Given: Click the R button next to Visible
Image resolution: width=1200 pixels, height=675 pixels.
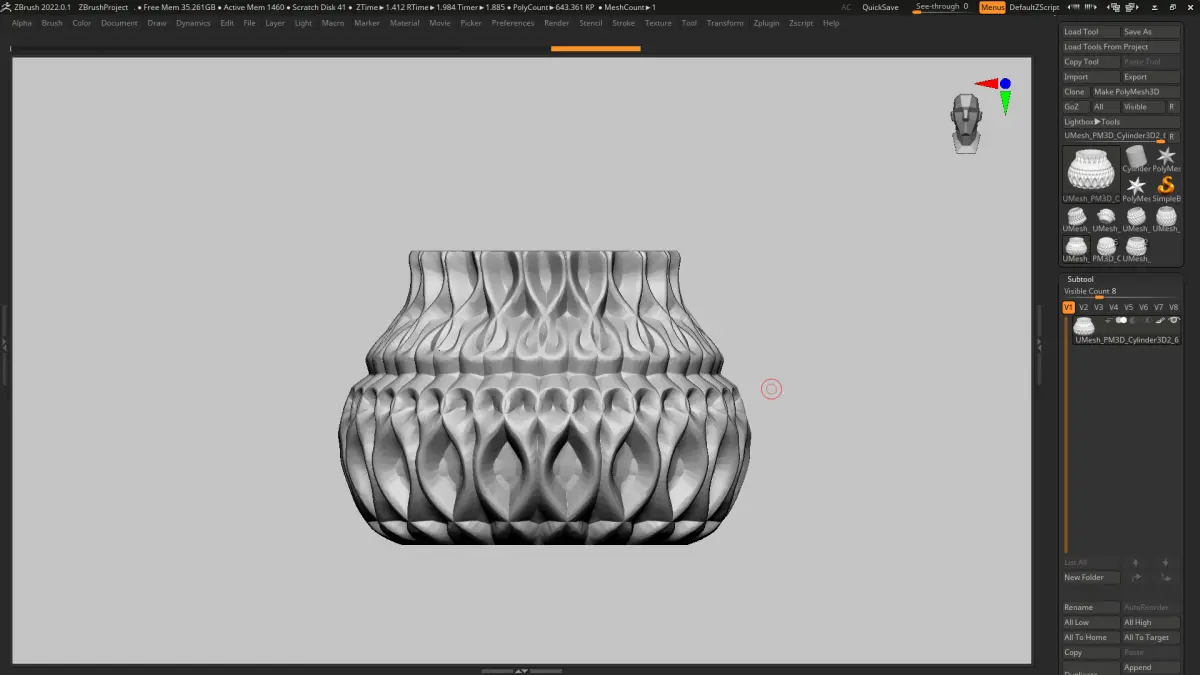Looking at the screenshot, I should (1172, 107).
